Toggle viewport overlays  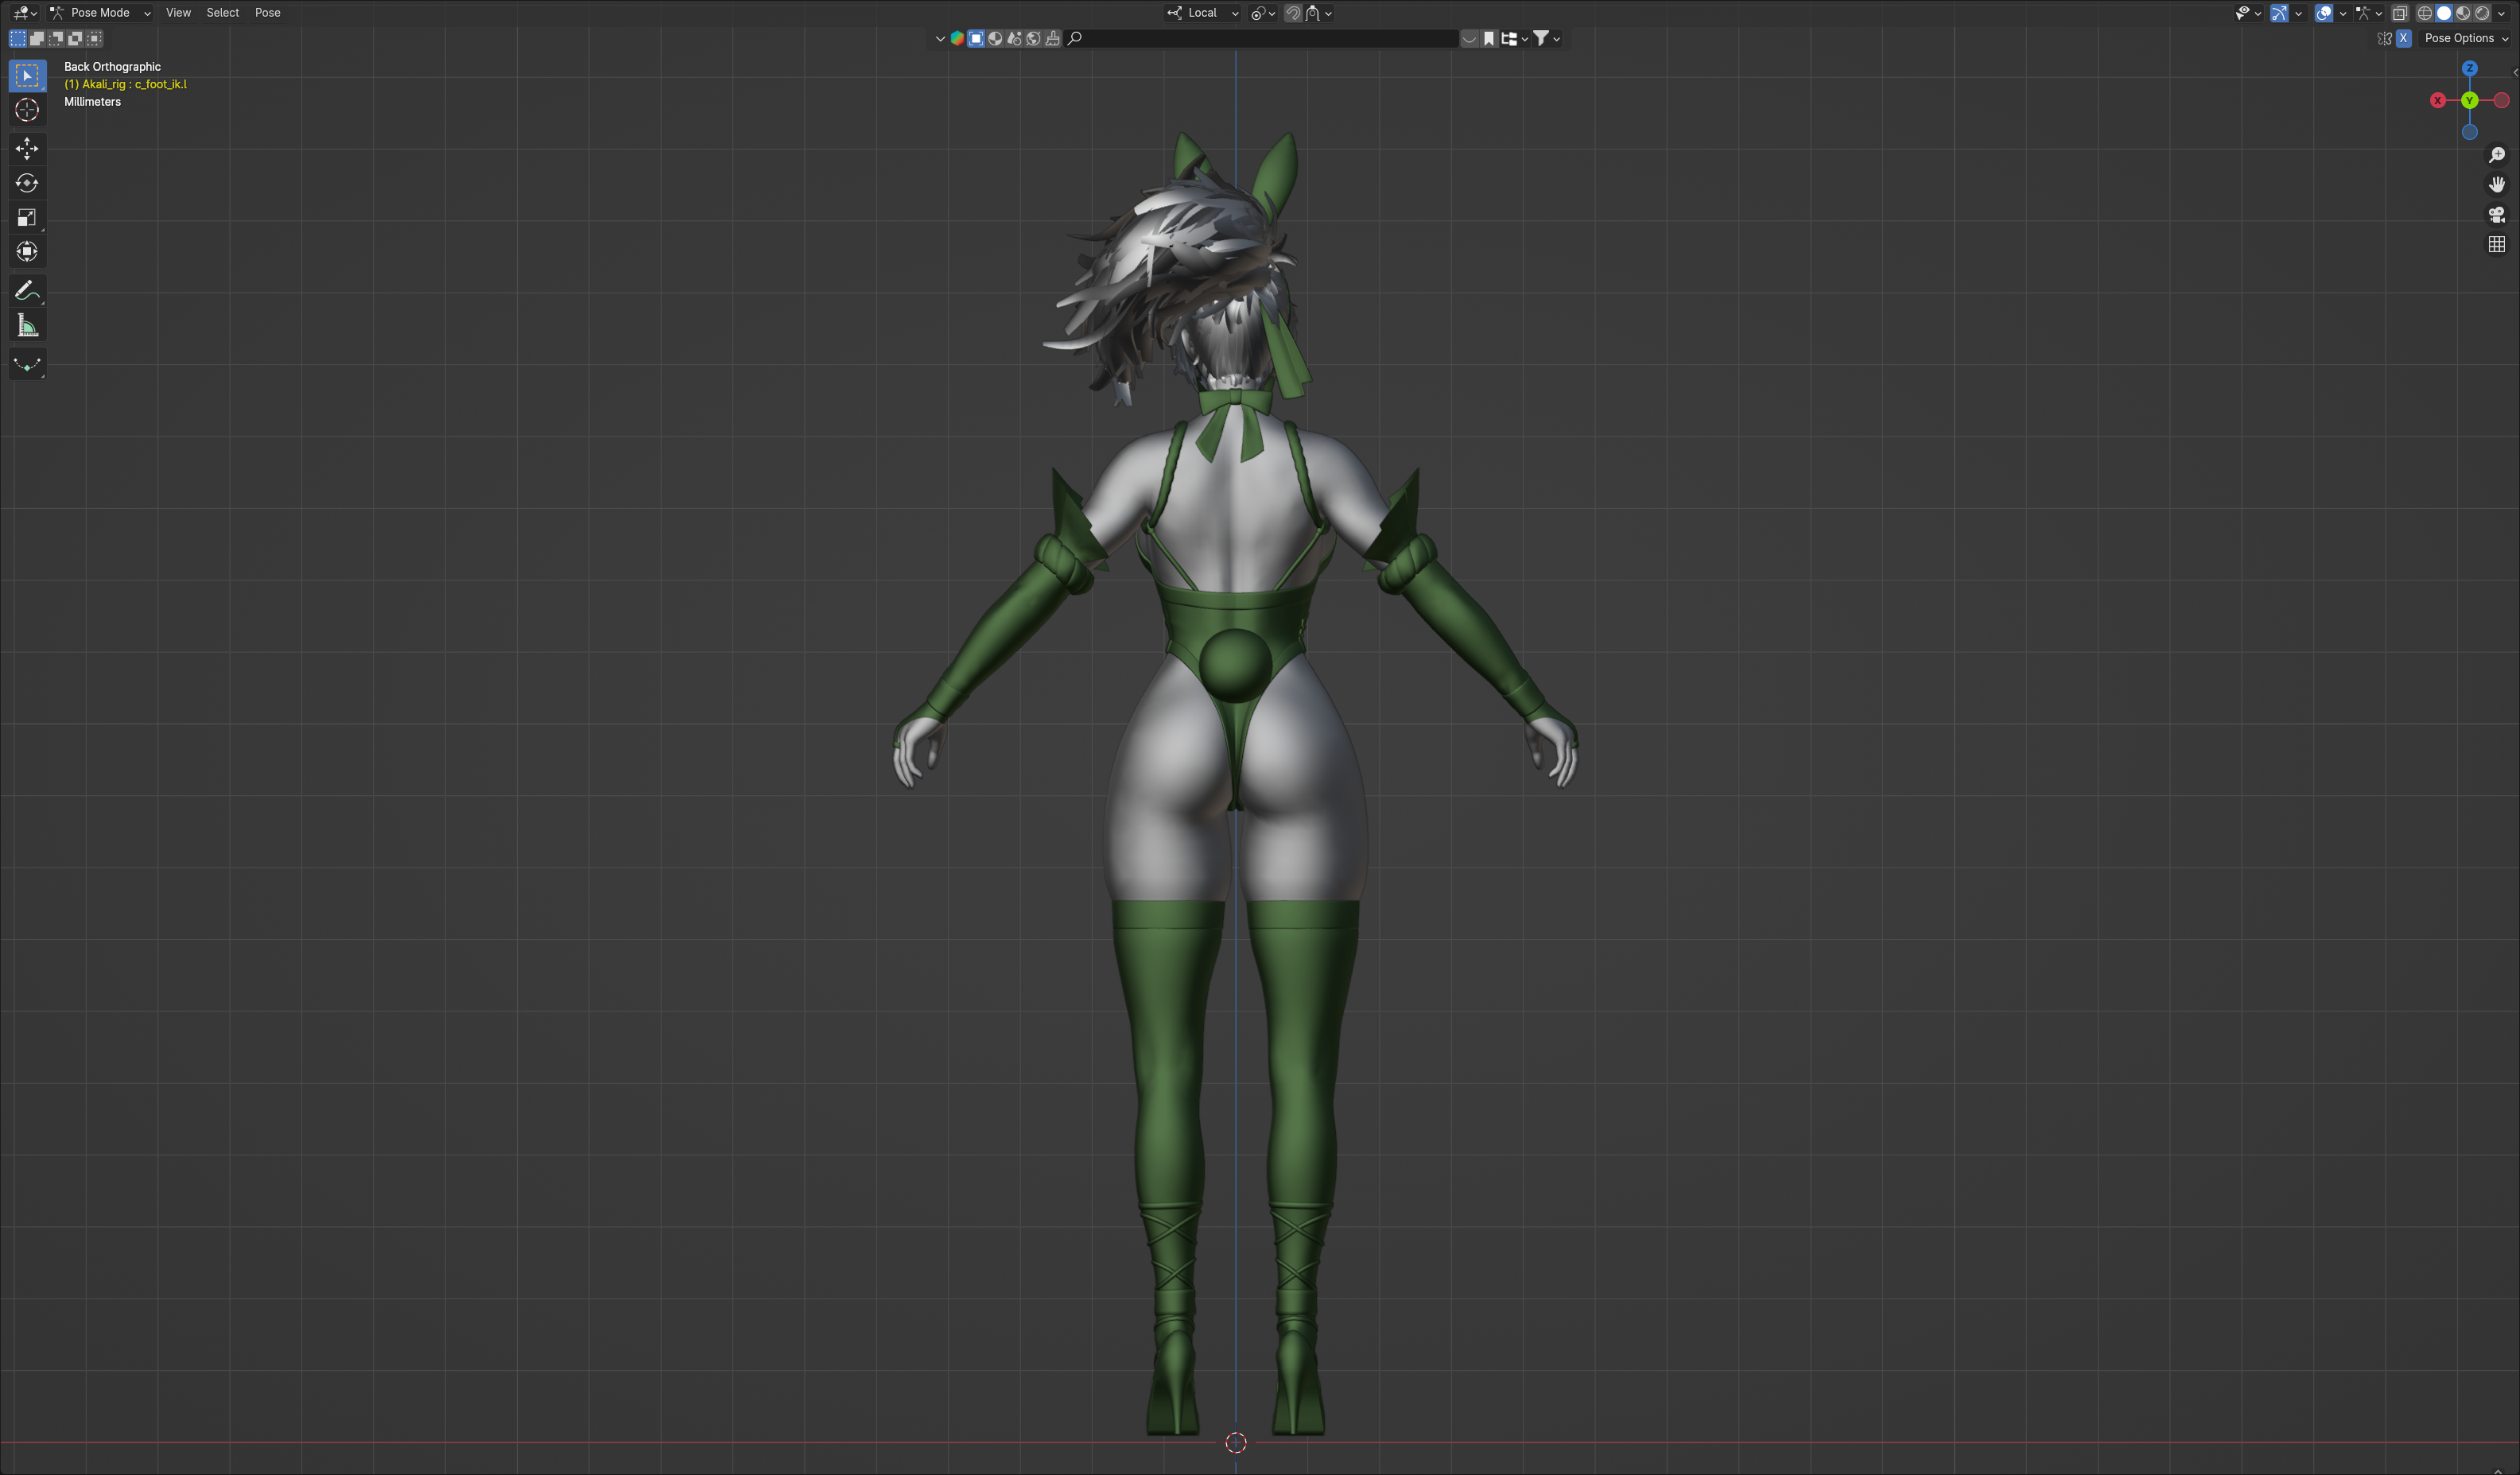click(x=2324, y=13)
